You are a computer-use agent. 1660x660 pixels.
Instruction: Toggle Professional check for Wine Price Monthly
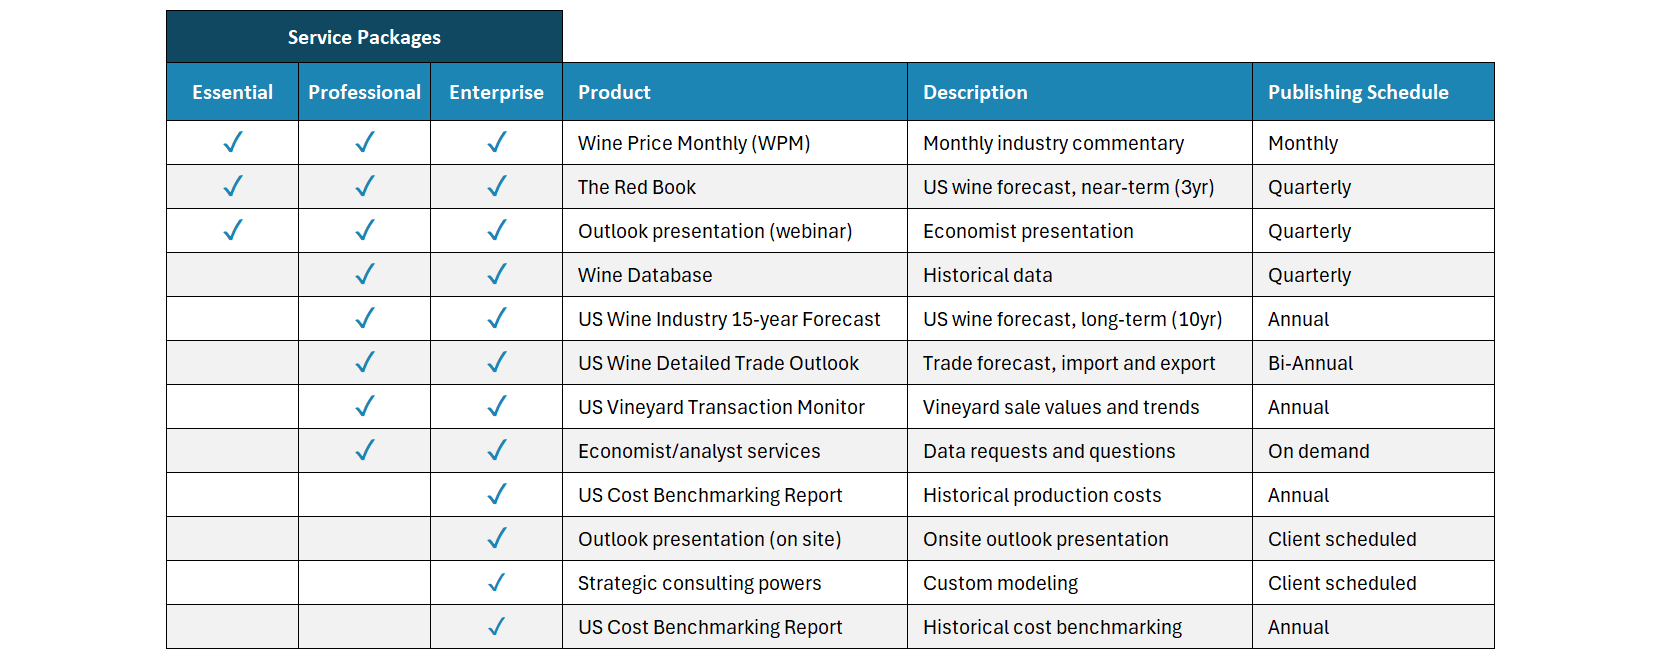pos(365,143)
